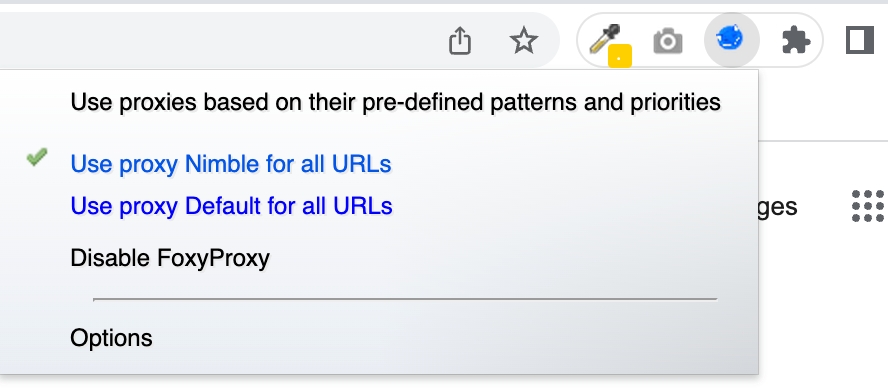
Task: Bookmark this page with the star icon
Action: 523,41
